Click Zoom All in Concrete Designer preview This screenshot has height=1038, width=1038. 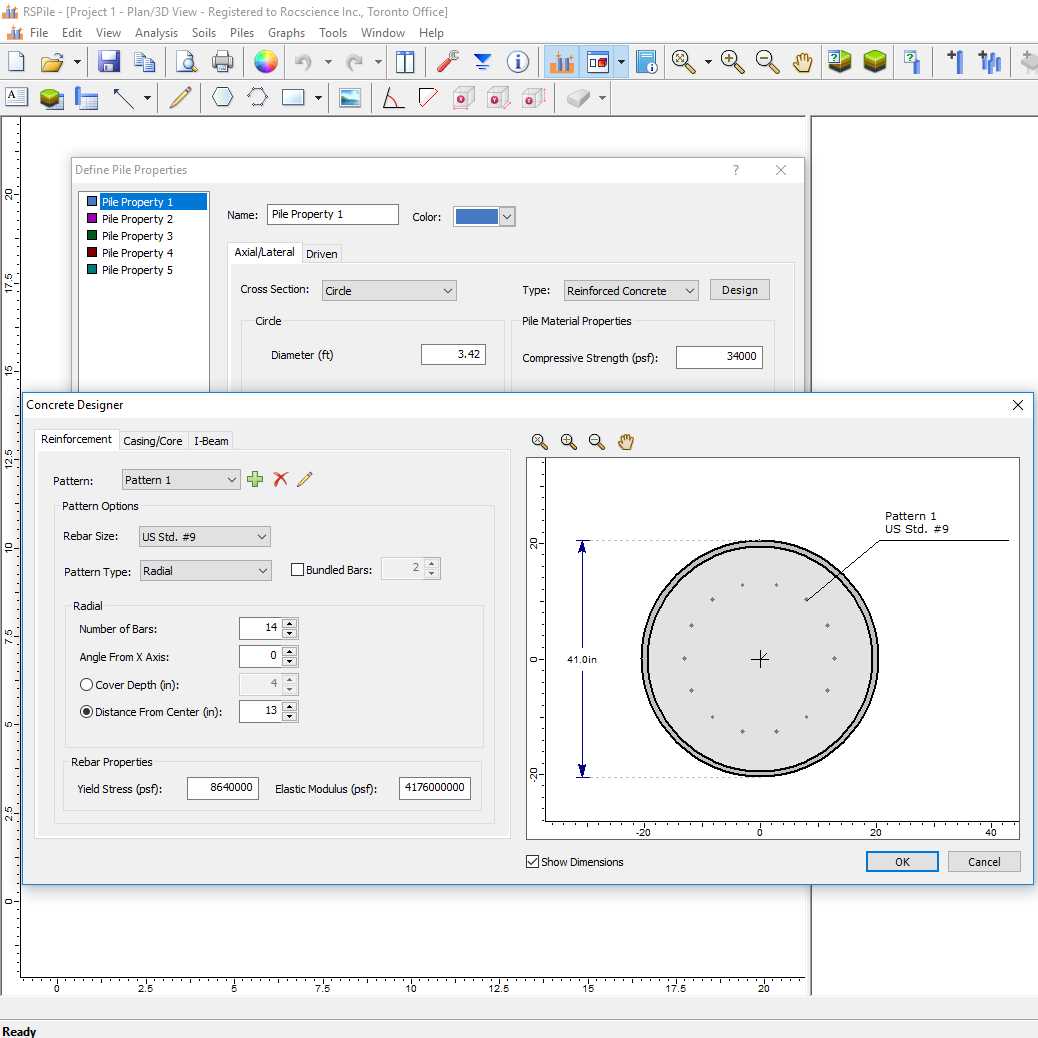pos(540,442)
